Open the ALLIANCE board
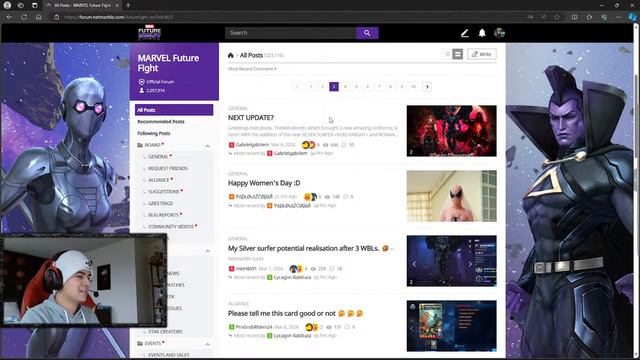The width and height of the screenshot is (640, 360). pos(159,180)
